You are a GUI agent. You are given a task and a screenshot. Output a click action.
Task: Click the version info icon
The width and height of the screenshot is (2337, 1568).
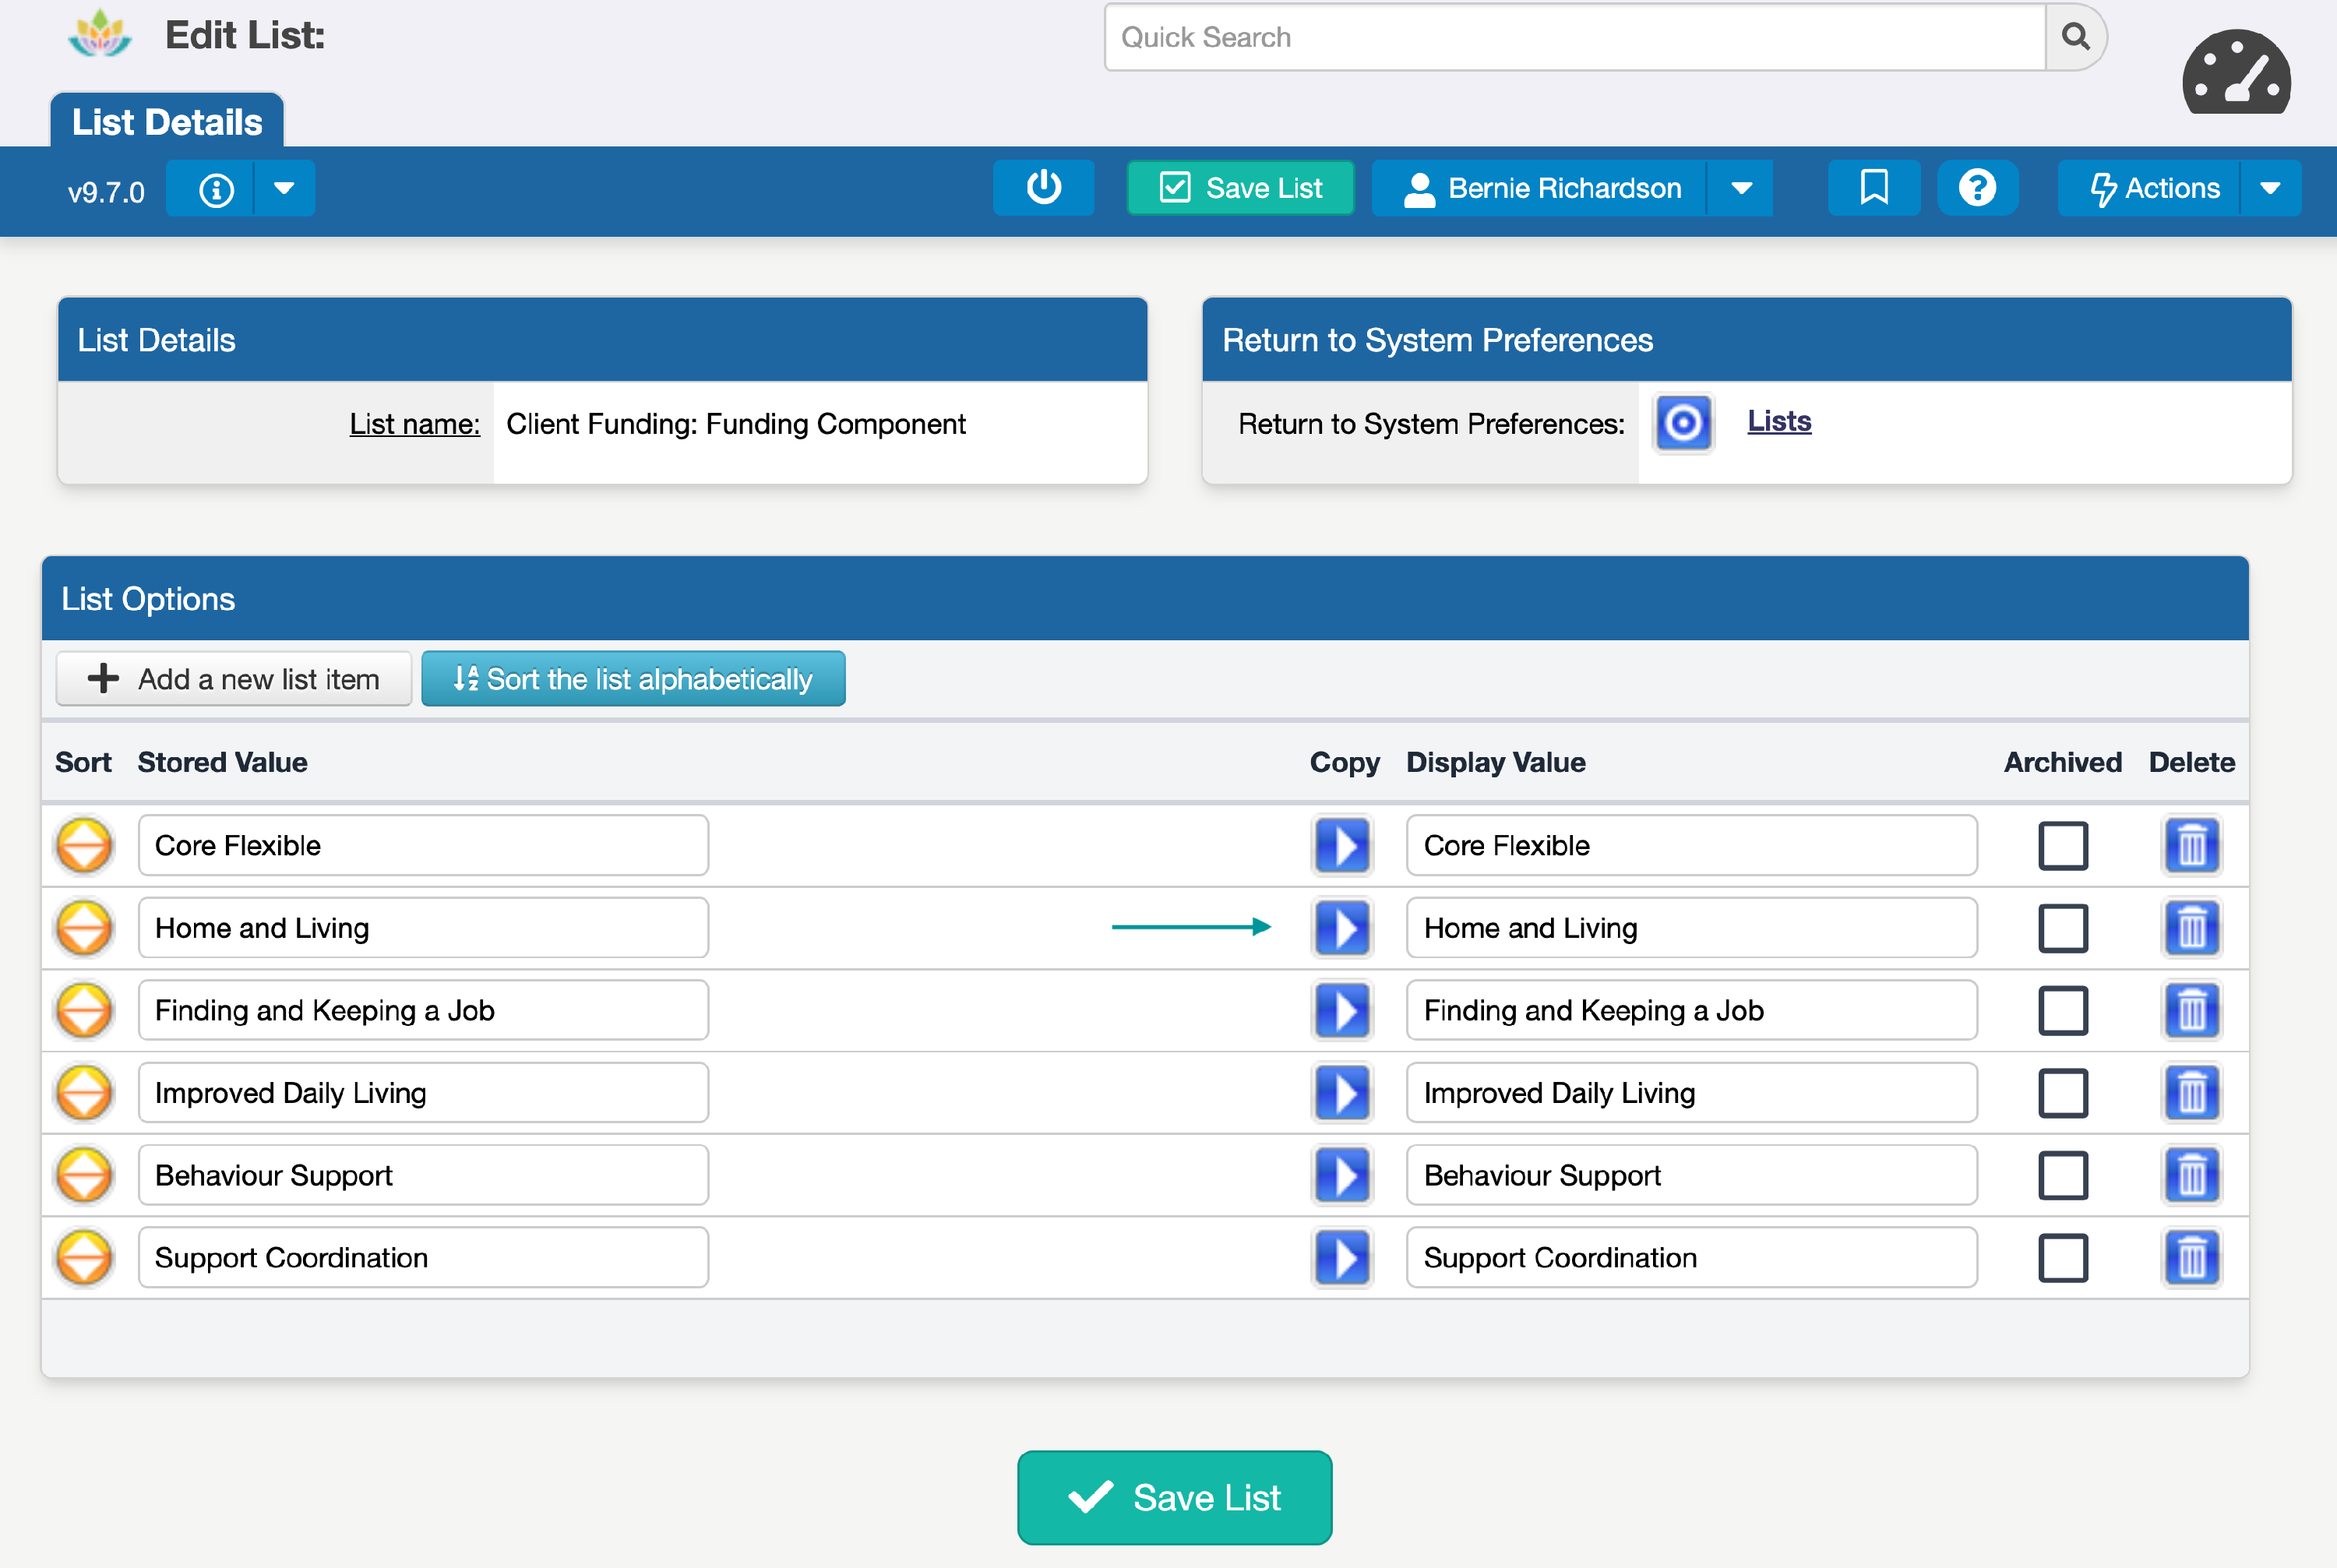click(x=216, y=189)
